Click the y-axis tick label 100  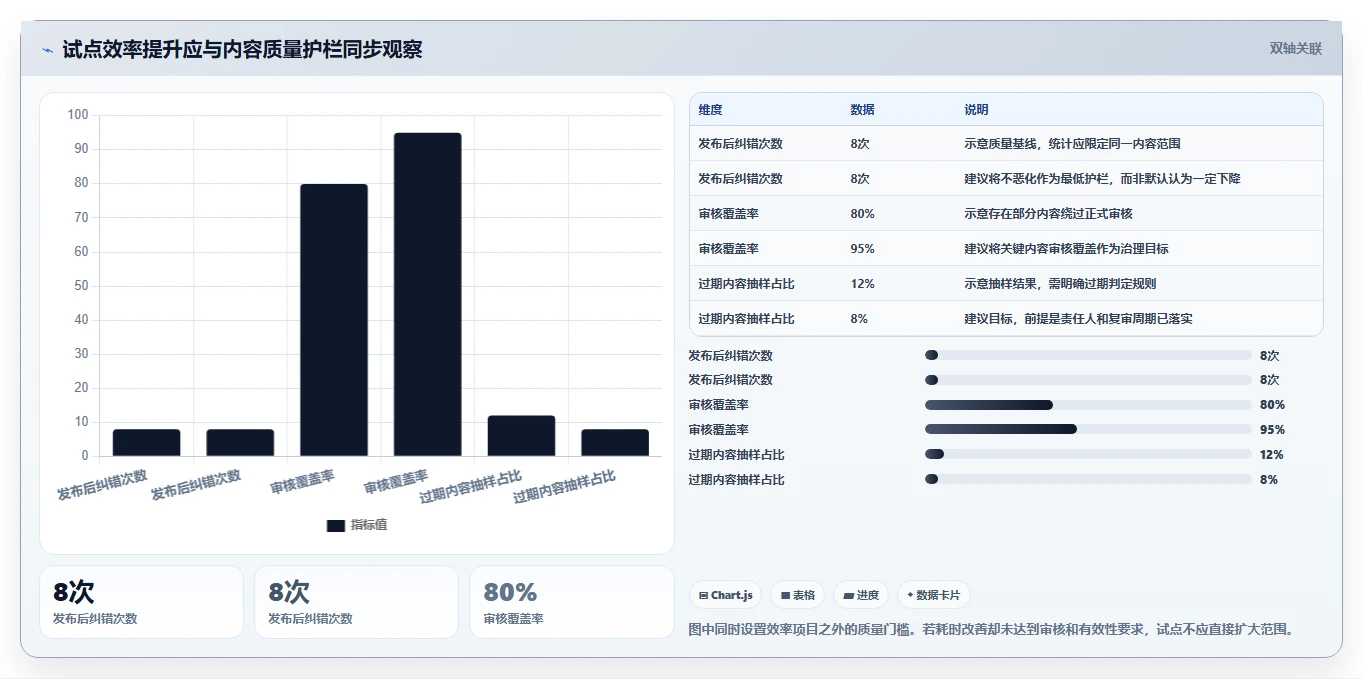tap(78, 115)
